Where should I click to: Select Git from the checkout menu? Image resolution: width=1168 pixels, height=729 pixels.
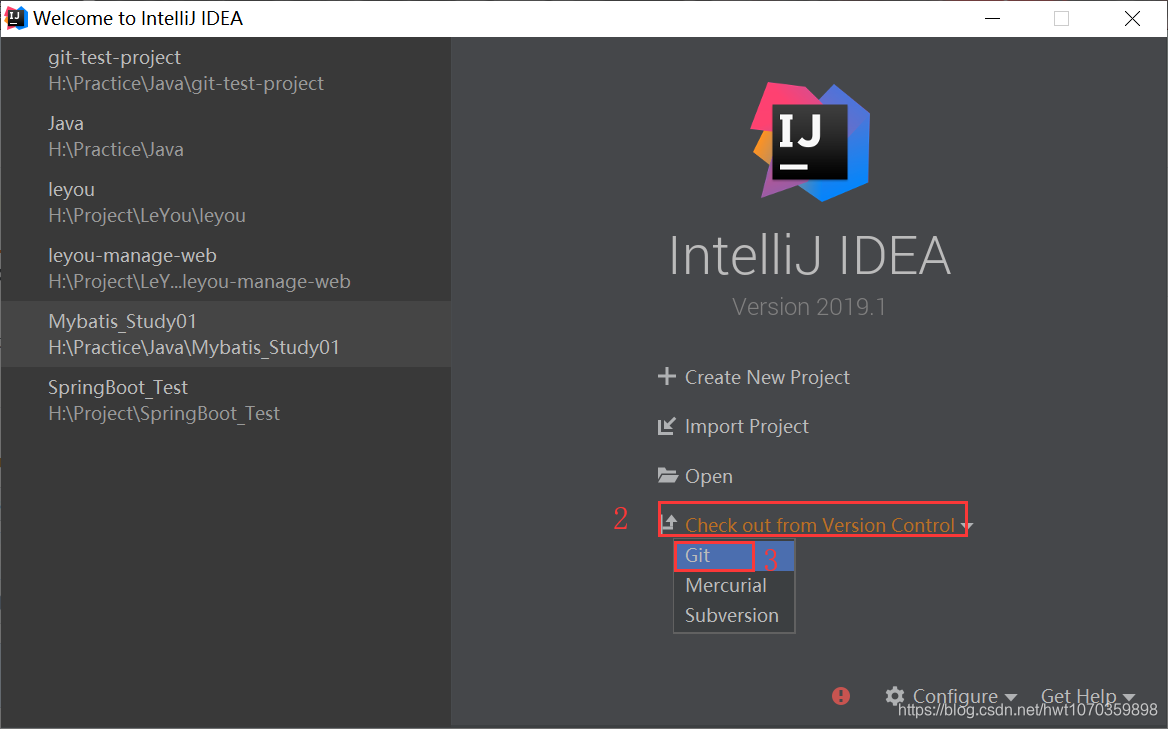(x=734, y=555)
